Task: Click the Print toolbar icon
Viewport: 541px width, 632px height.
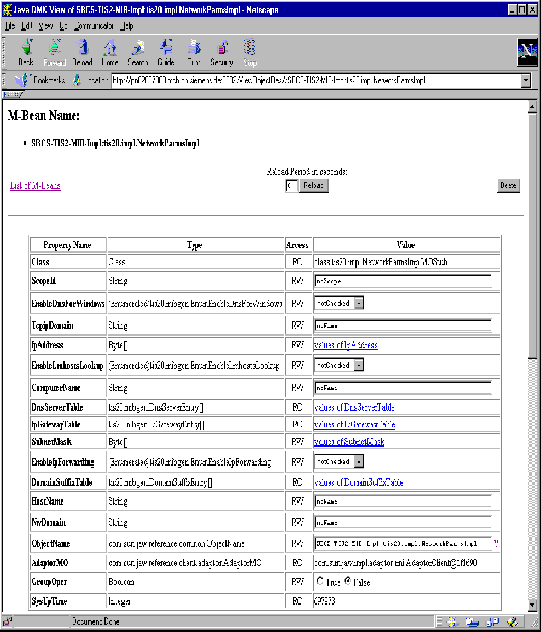Action: (194, 52)
